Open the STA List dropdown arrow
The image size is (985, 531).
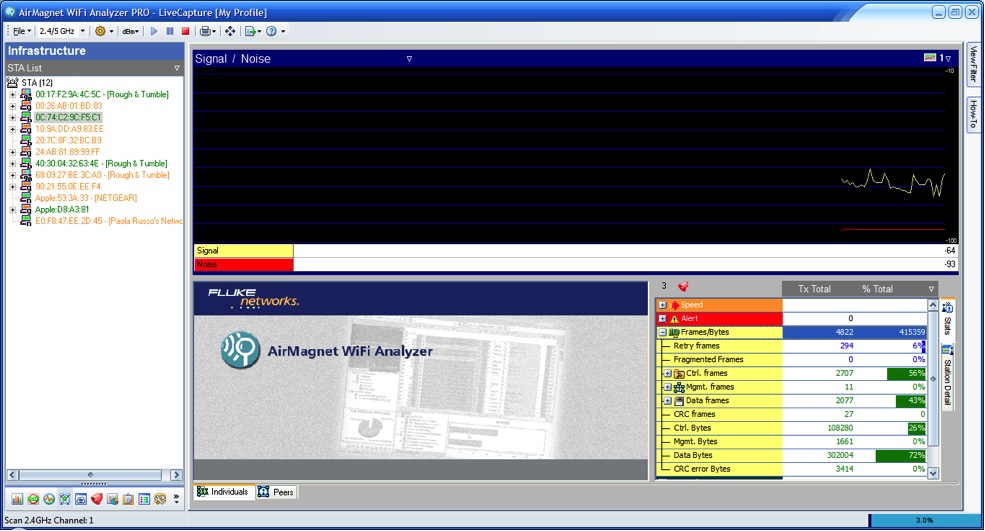pyautogui.click(x=177, y=68)
